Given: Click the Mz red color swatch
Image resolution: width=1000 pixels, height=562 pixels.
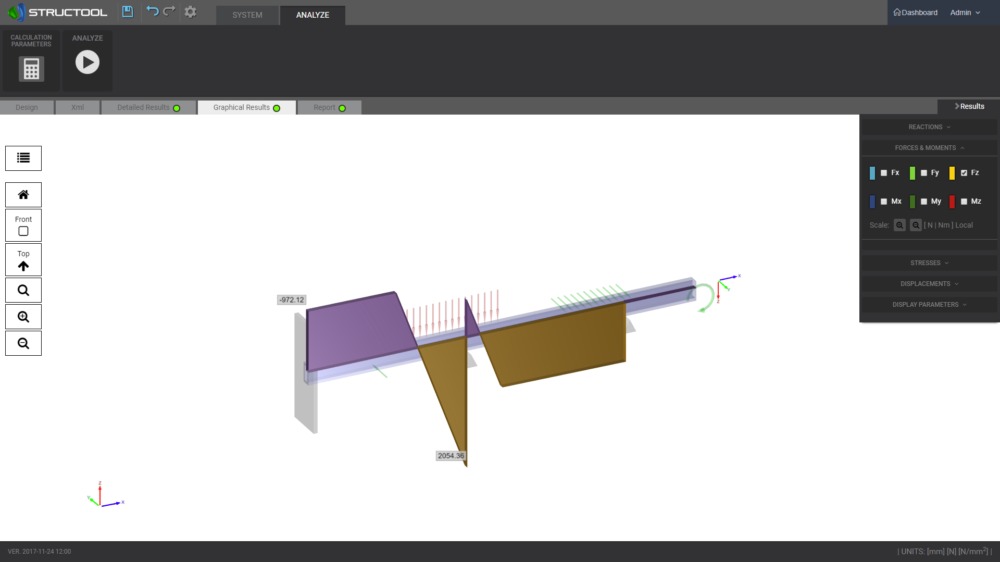Looking at the screenshot, I should tap(952, 202).
